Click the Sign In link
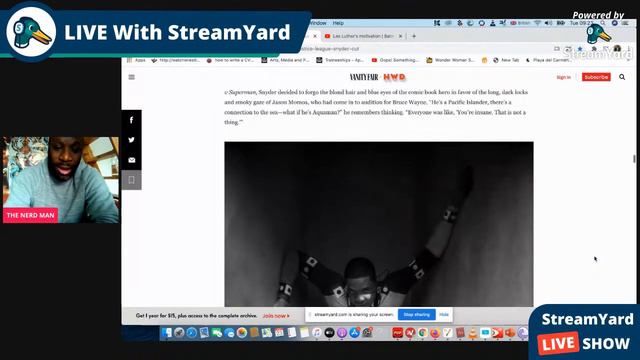The height and width of the screenshot is (360, 640). click(564, 77)
